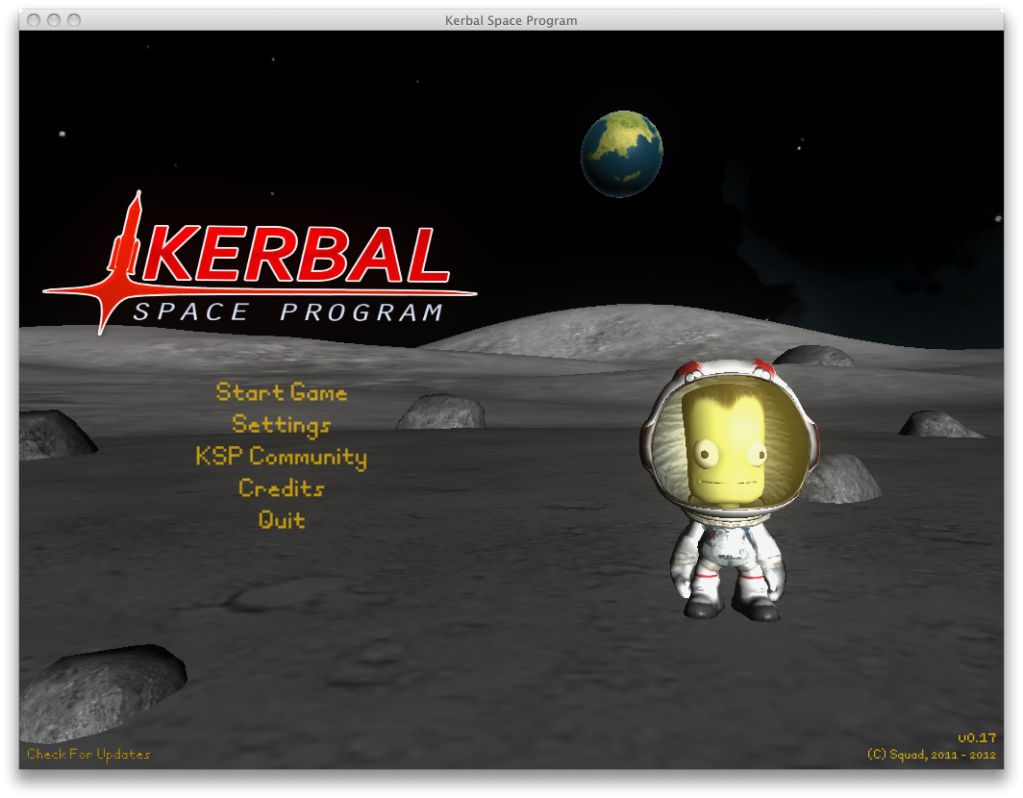This screenshot has width=1023, height=798.
Task: Click the Kerbal astronaut character
Action: click(x=729, y=489)
